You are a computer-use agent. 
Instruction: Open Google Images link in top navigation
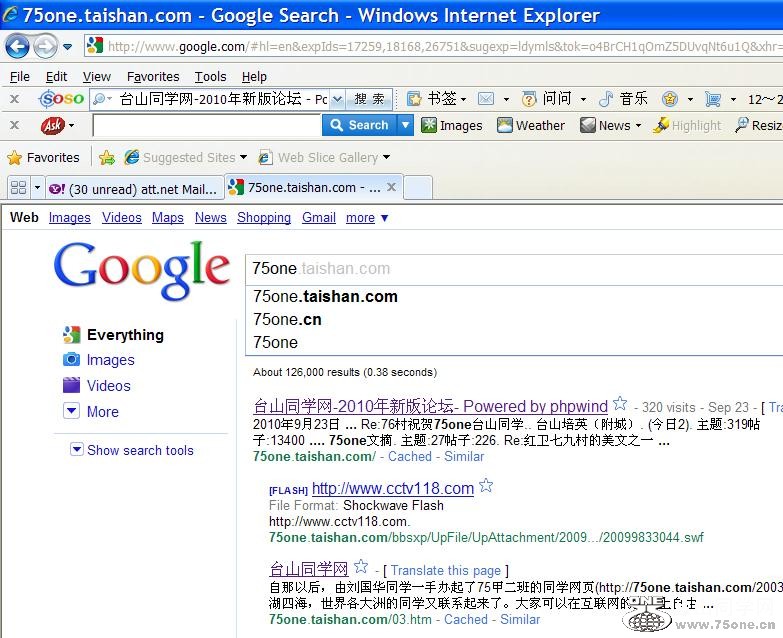point(69,218)
